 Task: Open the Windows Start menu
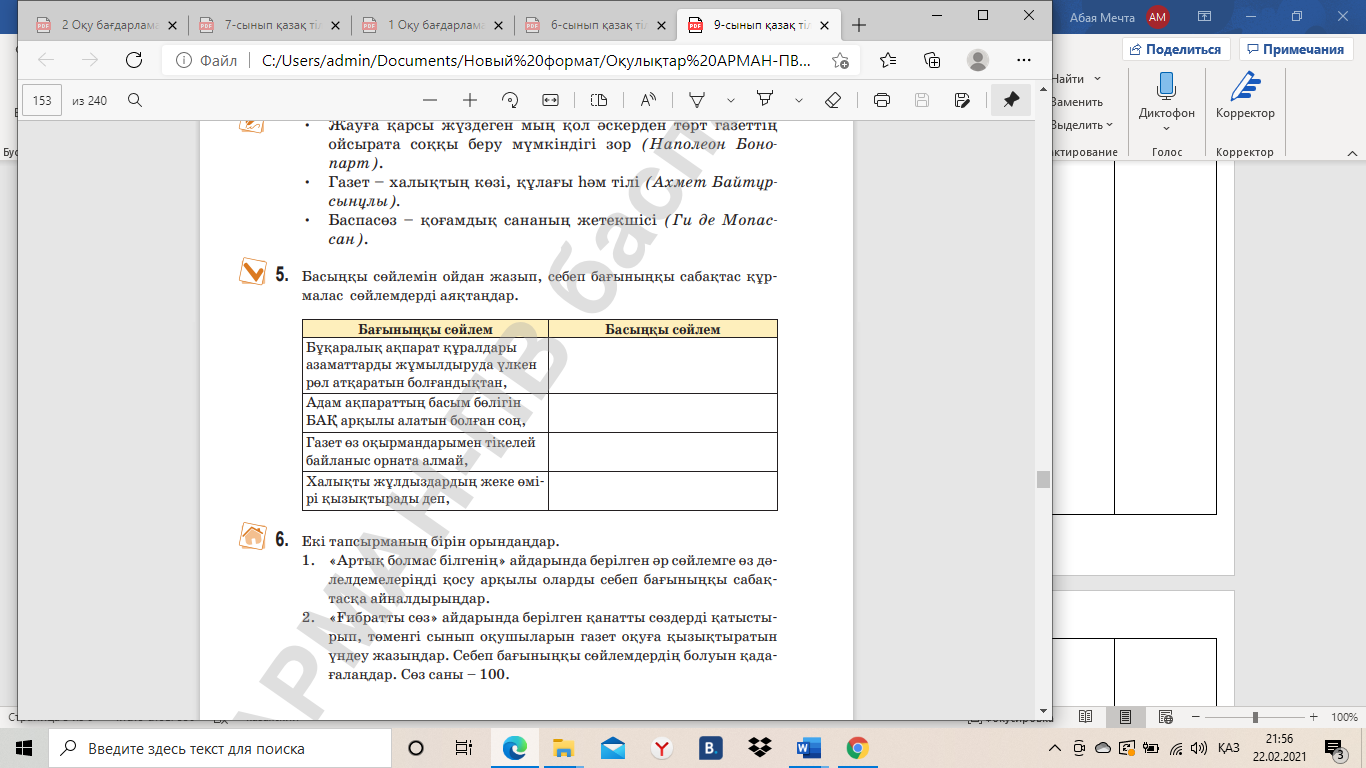[24, 748]
